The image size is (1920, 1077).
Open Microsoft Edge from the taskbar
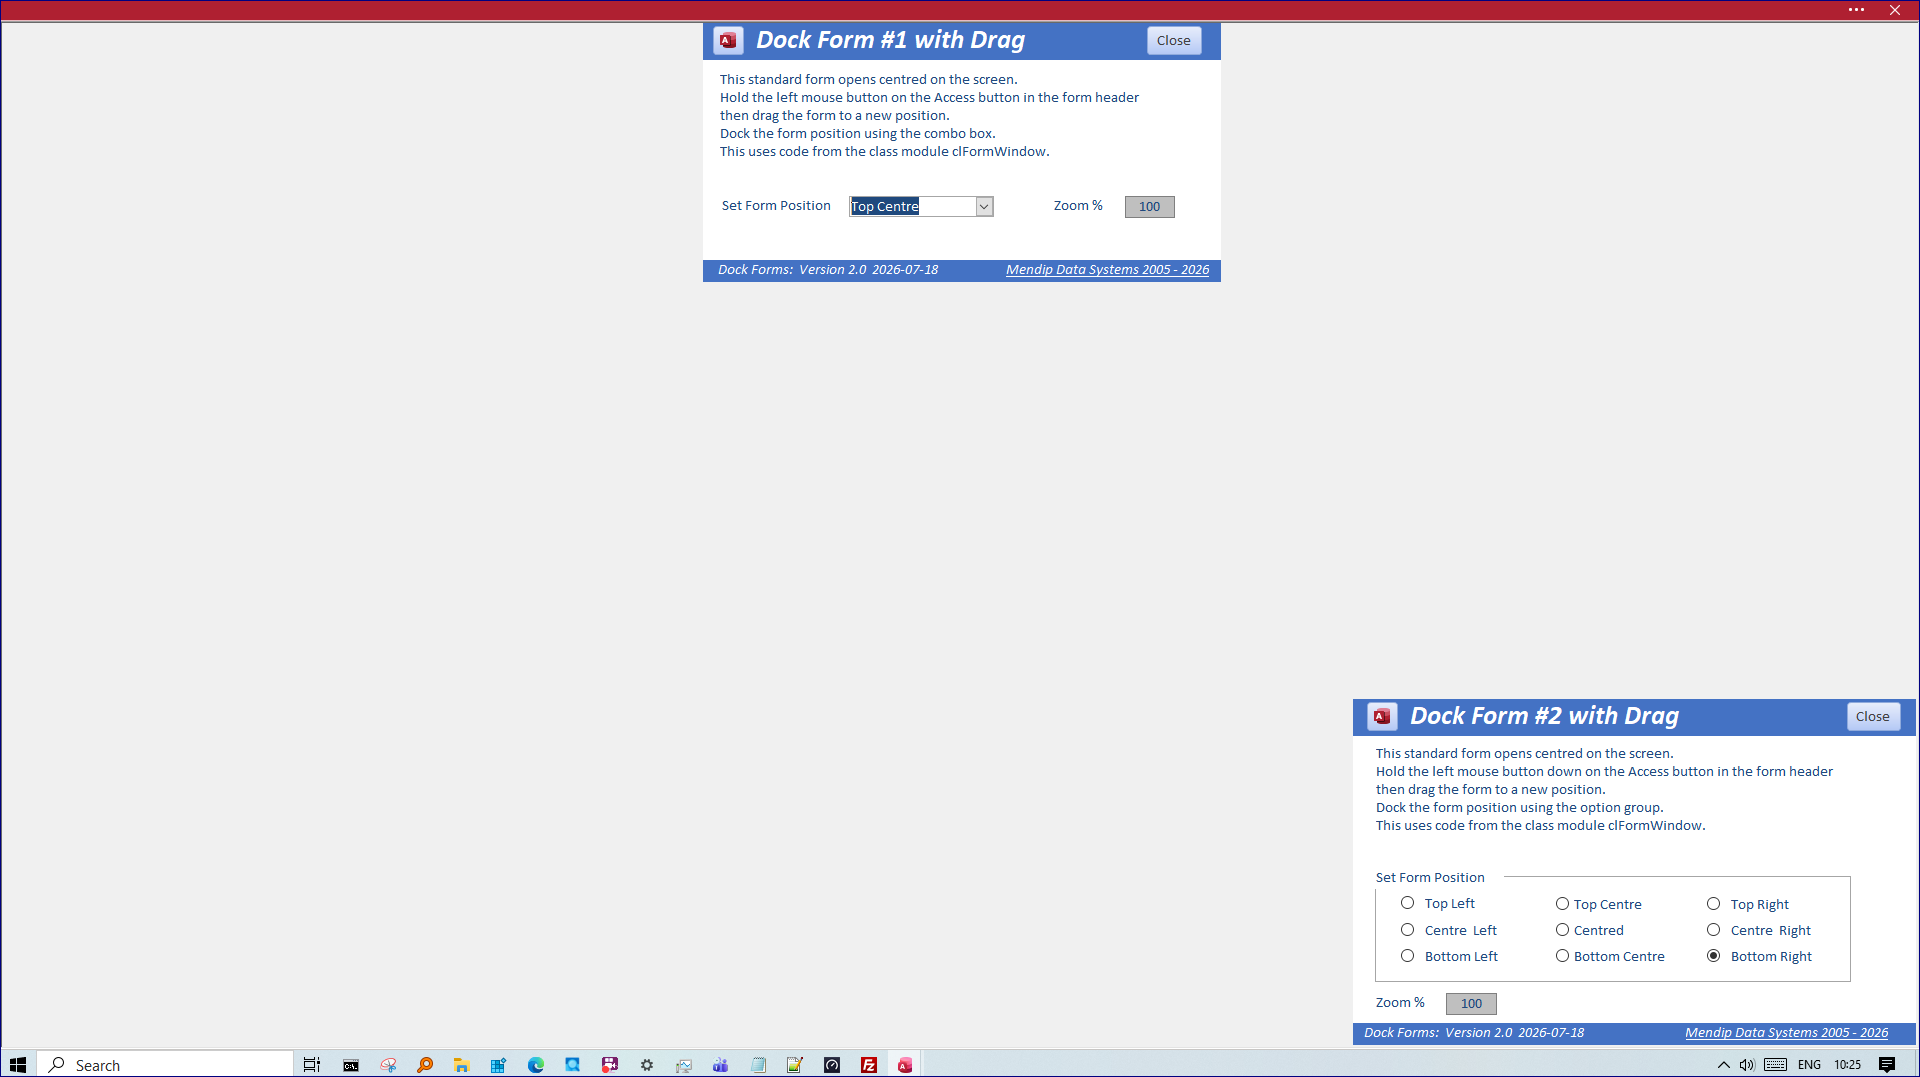pos(536,1065)
